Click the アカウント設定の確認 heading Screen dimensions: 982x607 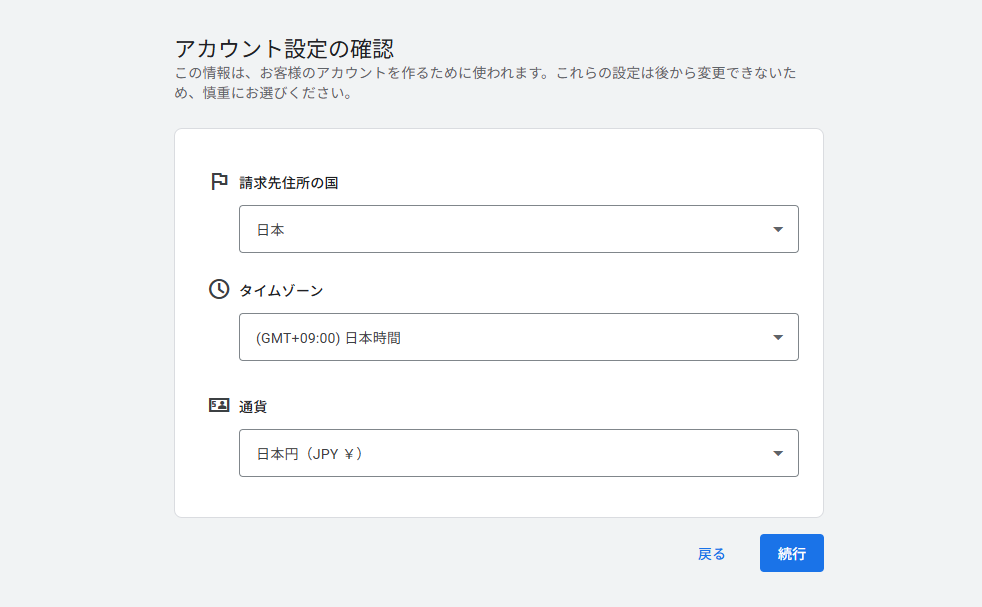284,48
